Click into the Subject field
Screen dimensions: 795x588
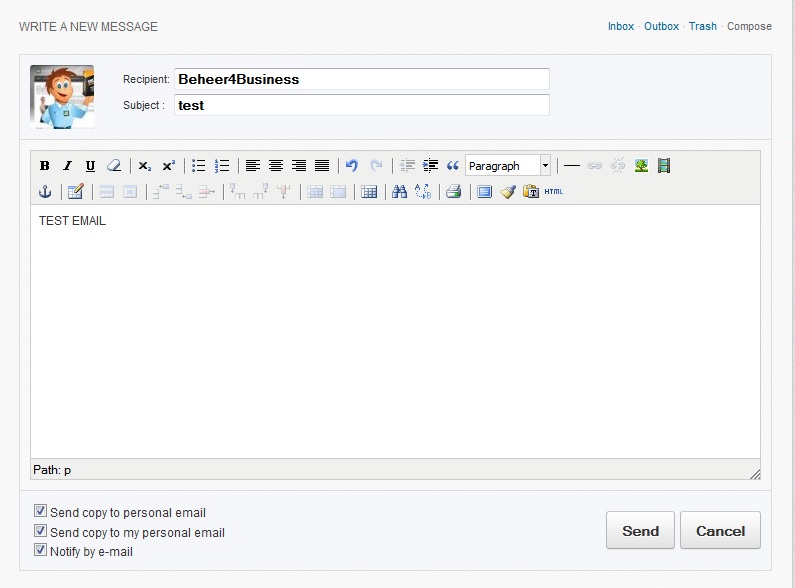pyautogui.click(x=361, y=105)
